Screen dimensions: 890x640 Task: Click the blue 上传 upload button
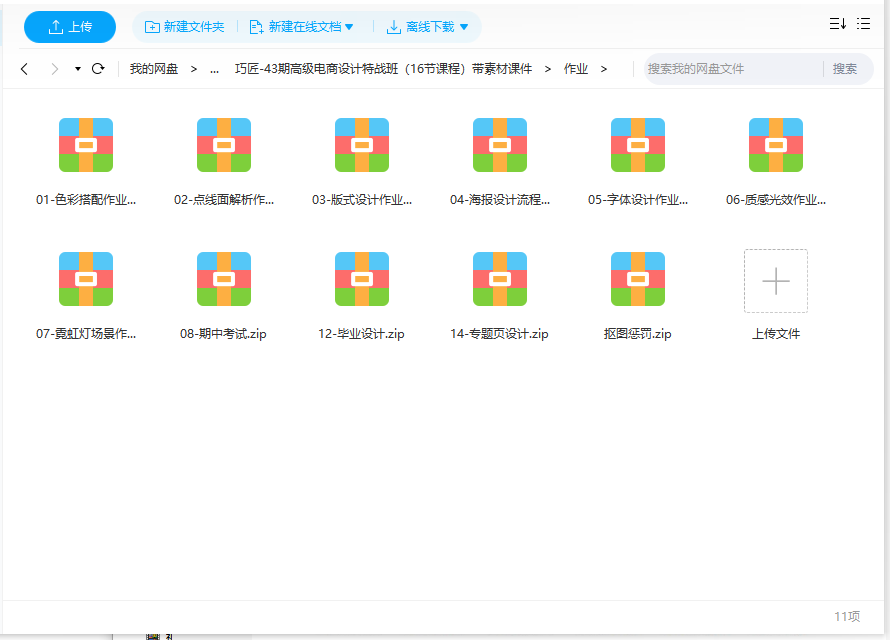click(x=70, y=27)
